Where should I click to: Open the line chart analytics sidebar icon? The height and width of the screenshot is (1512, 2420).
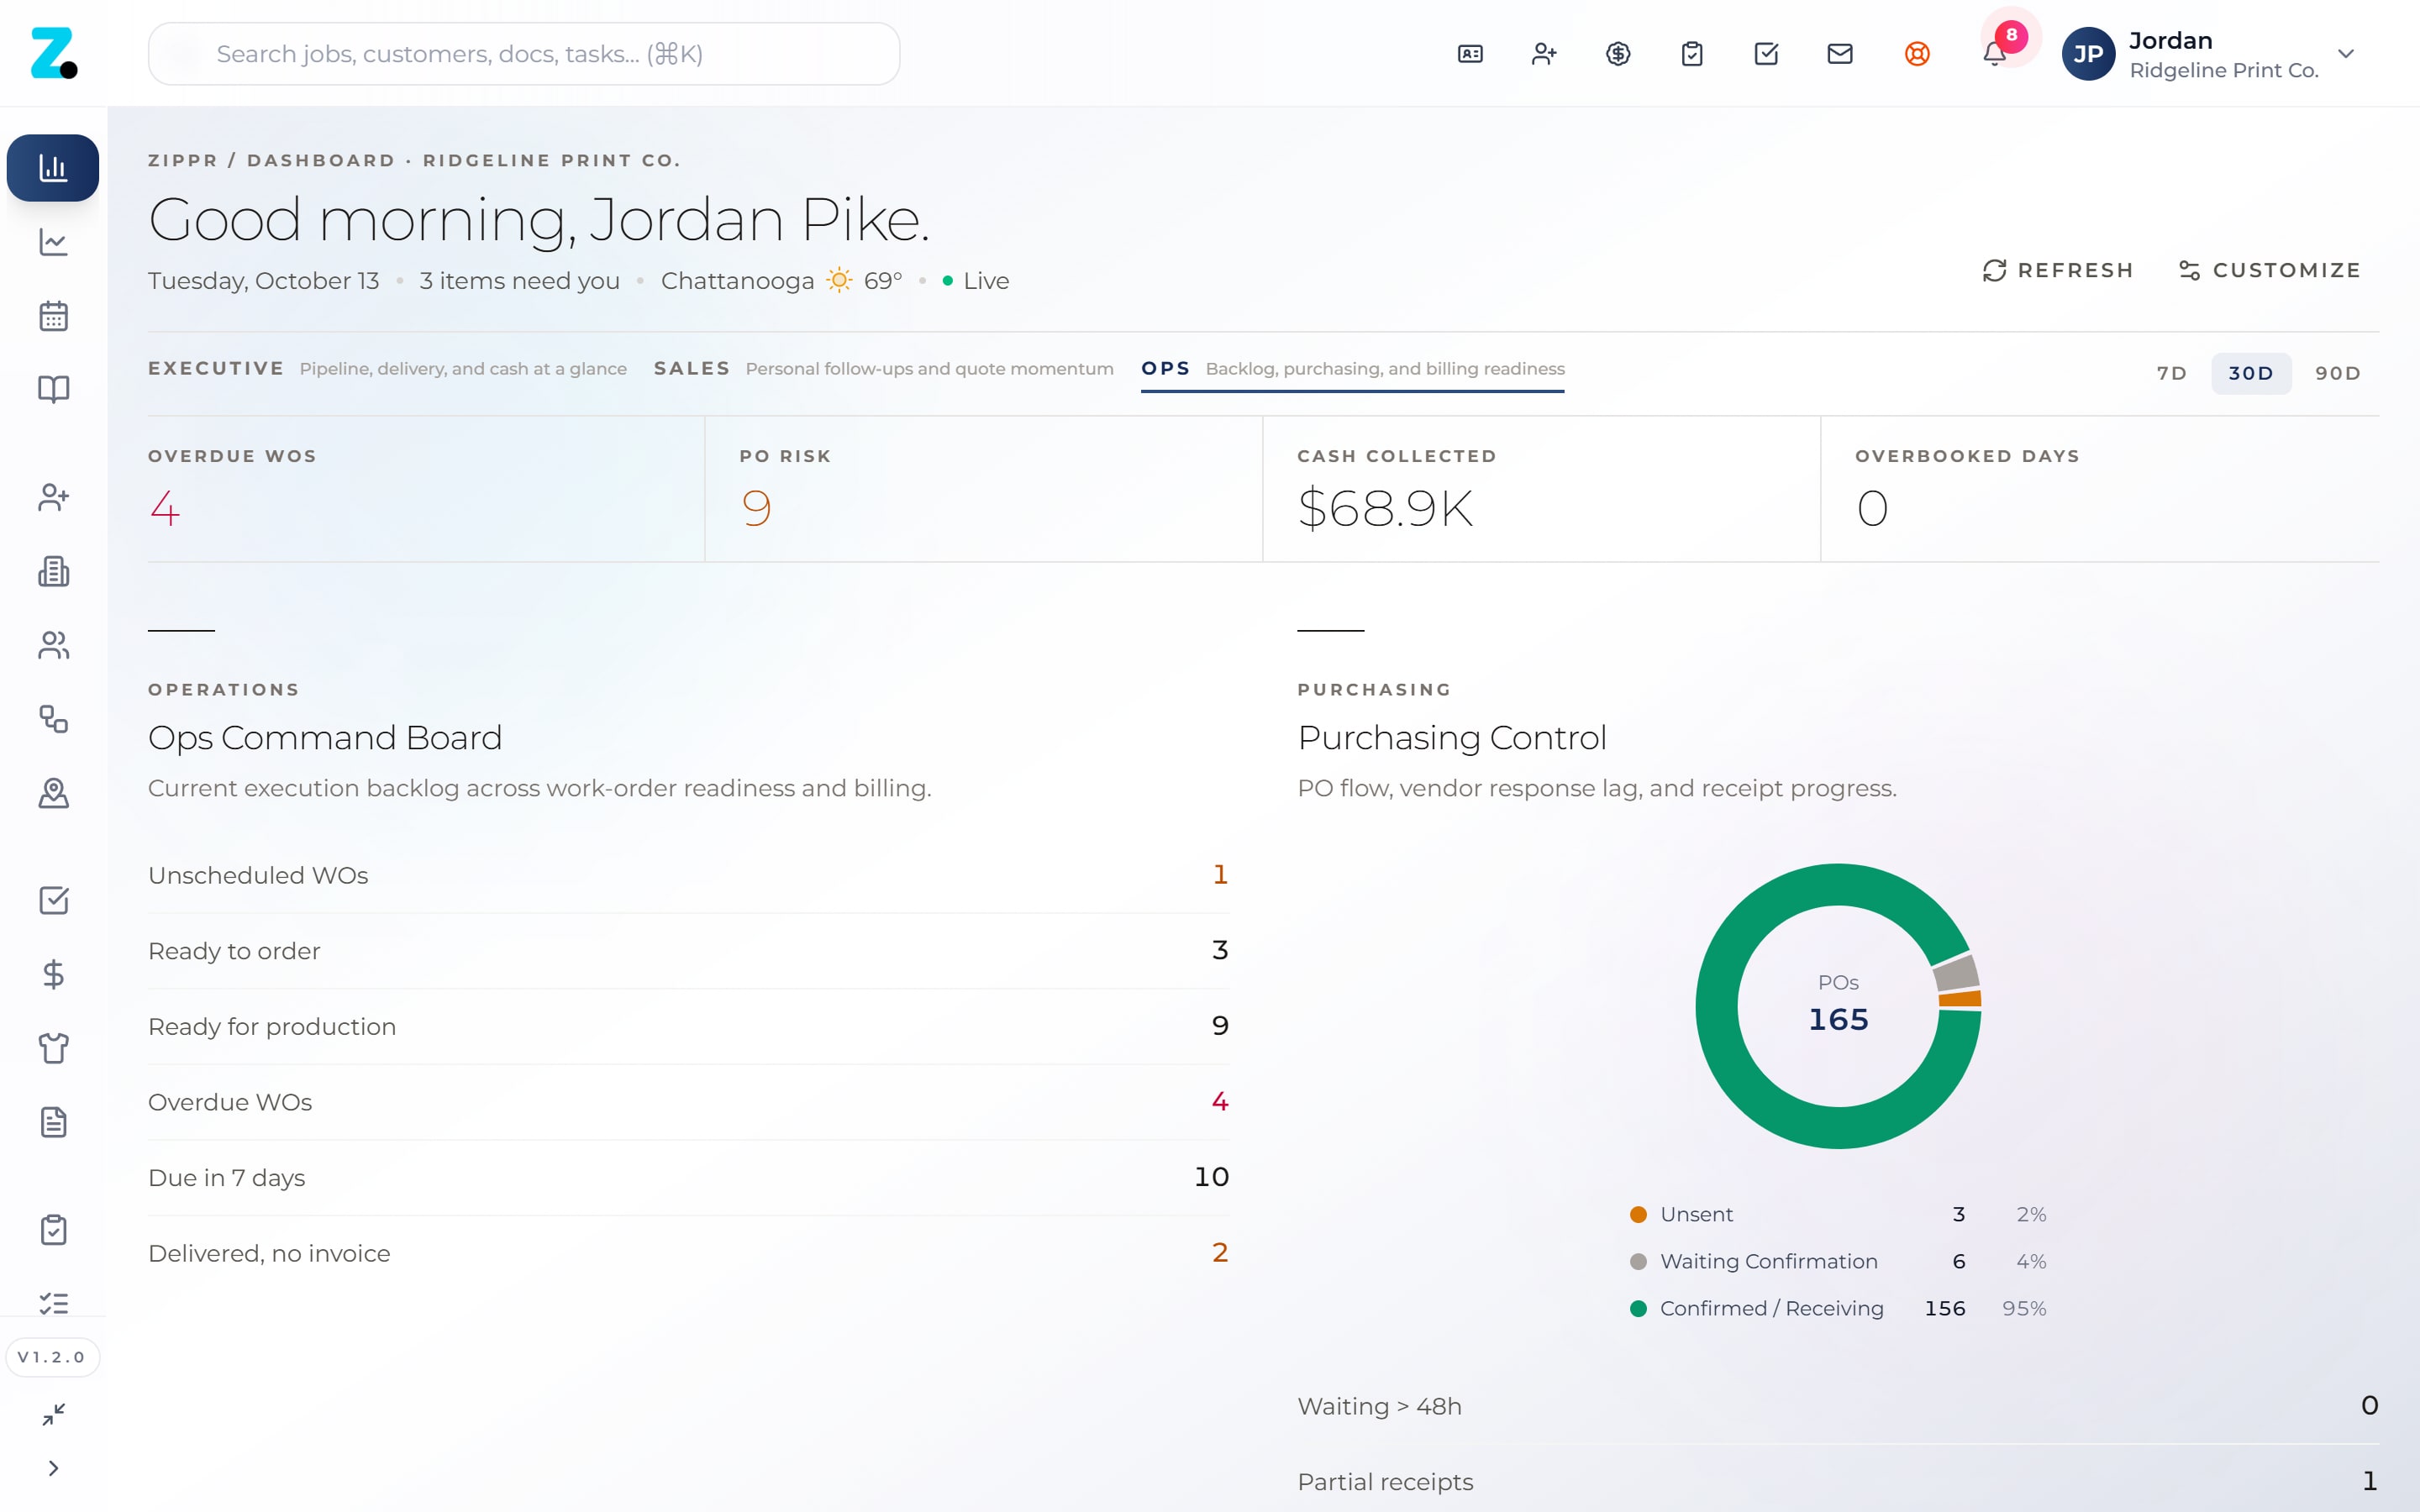[x=53, y=242]
